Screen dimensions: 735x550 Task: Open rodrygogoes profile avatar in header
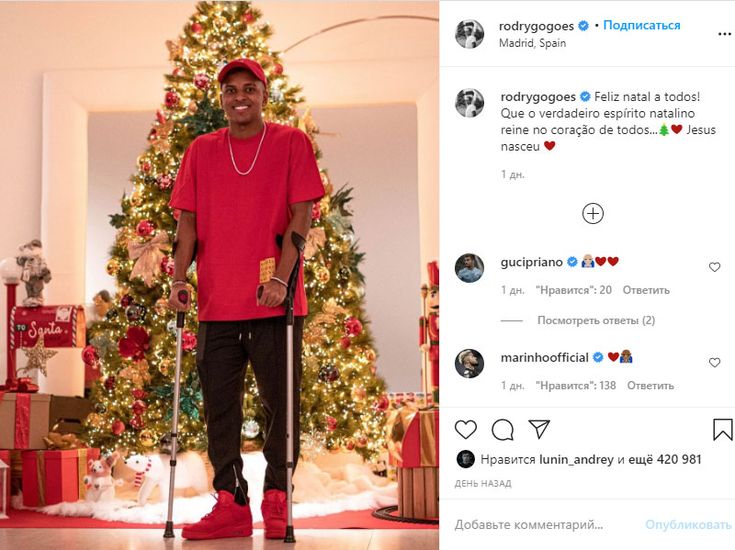point(469,34)
